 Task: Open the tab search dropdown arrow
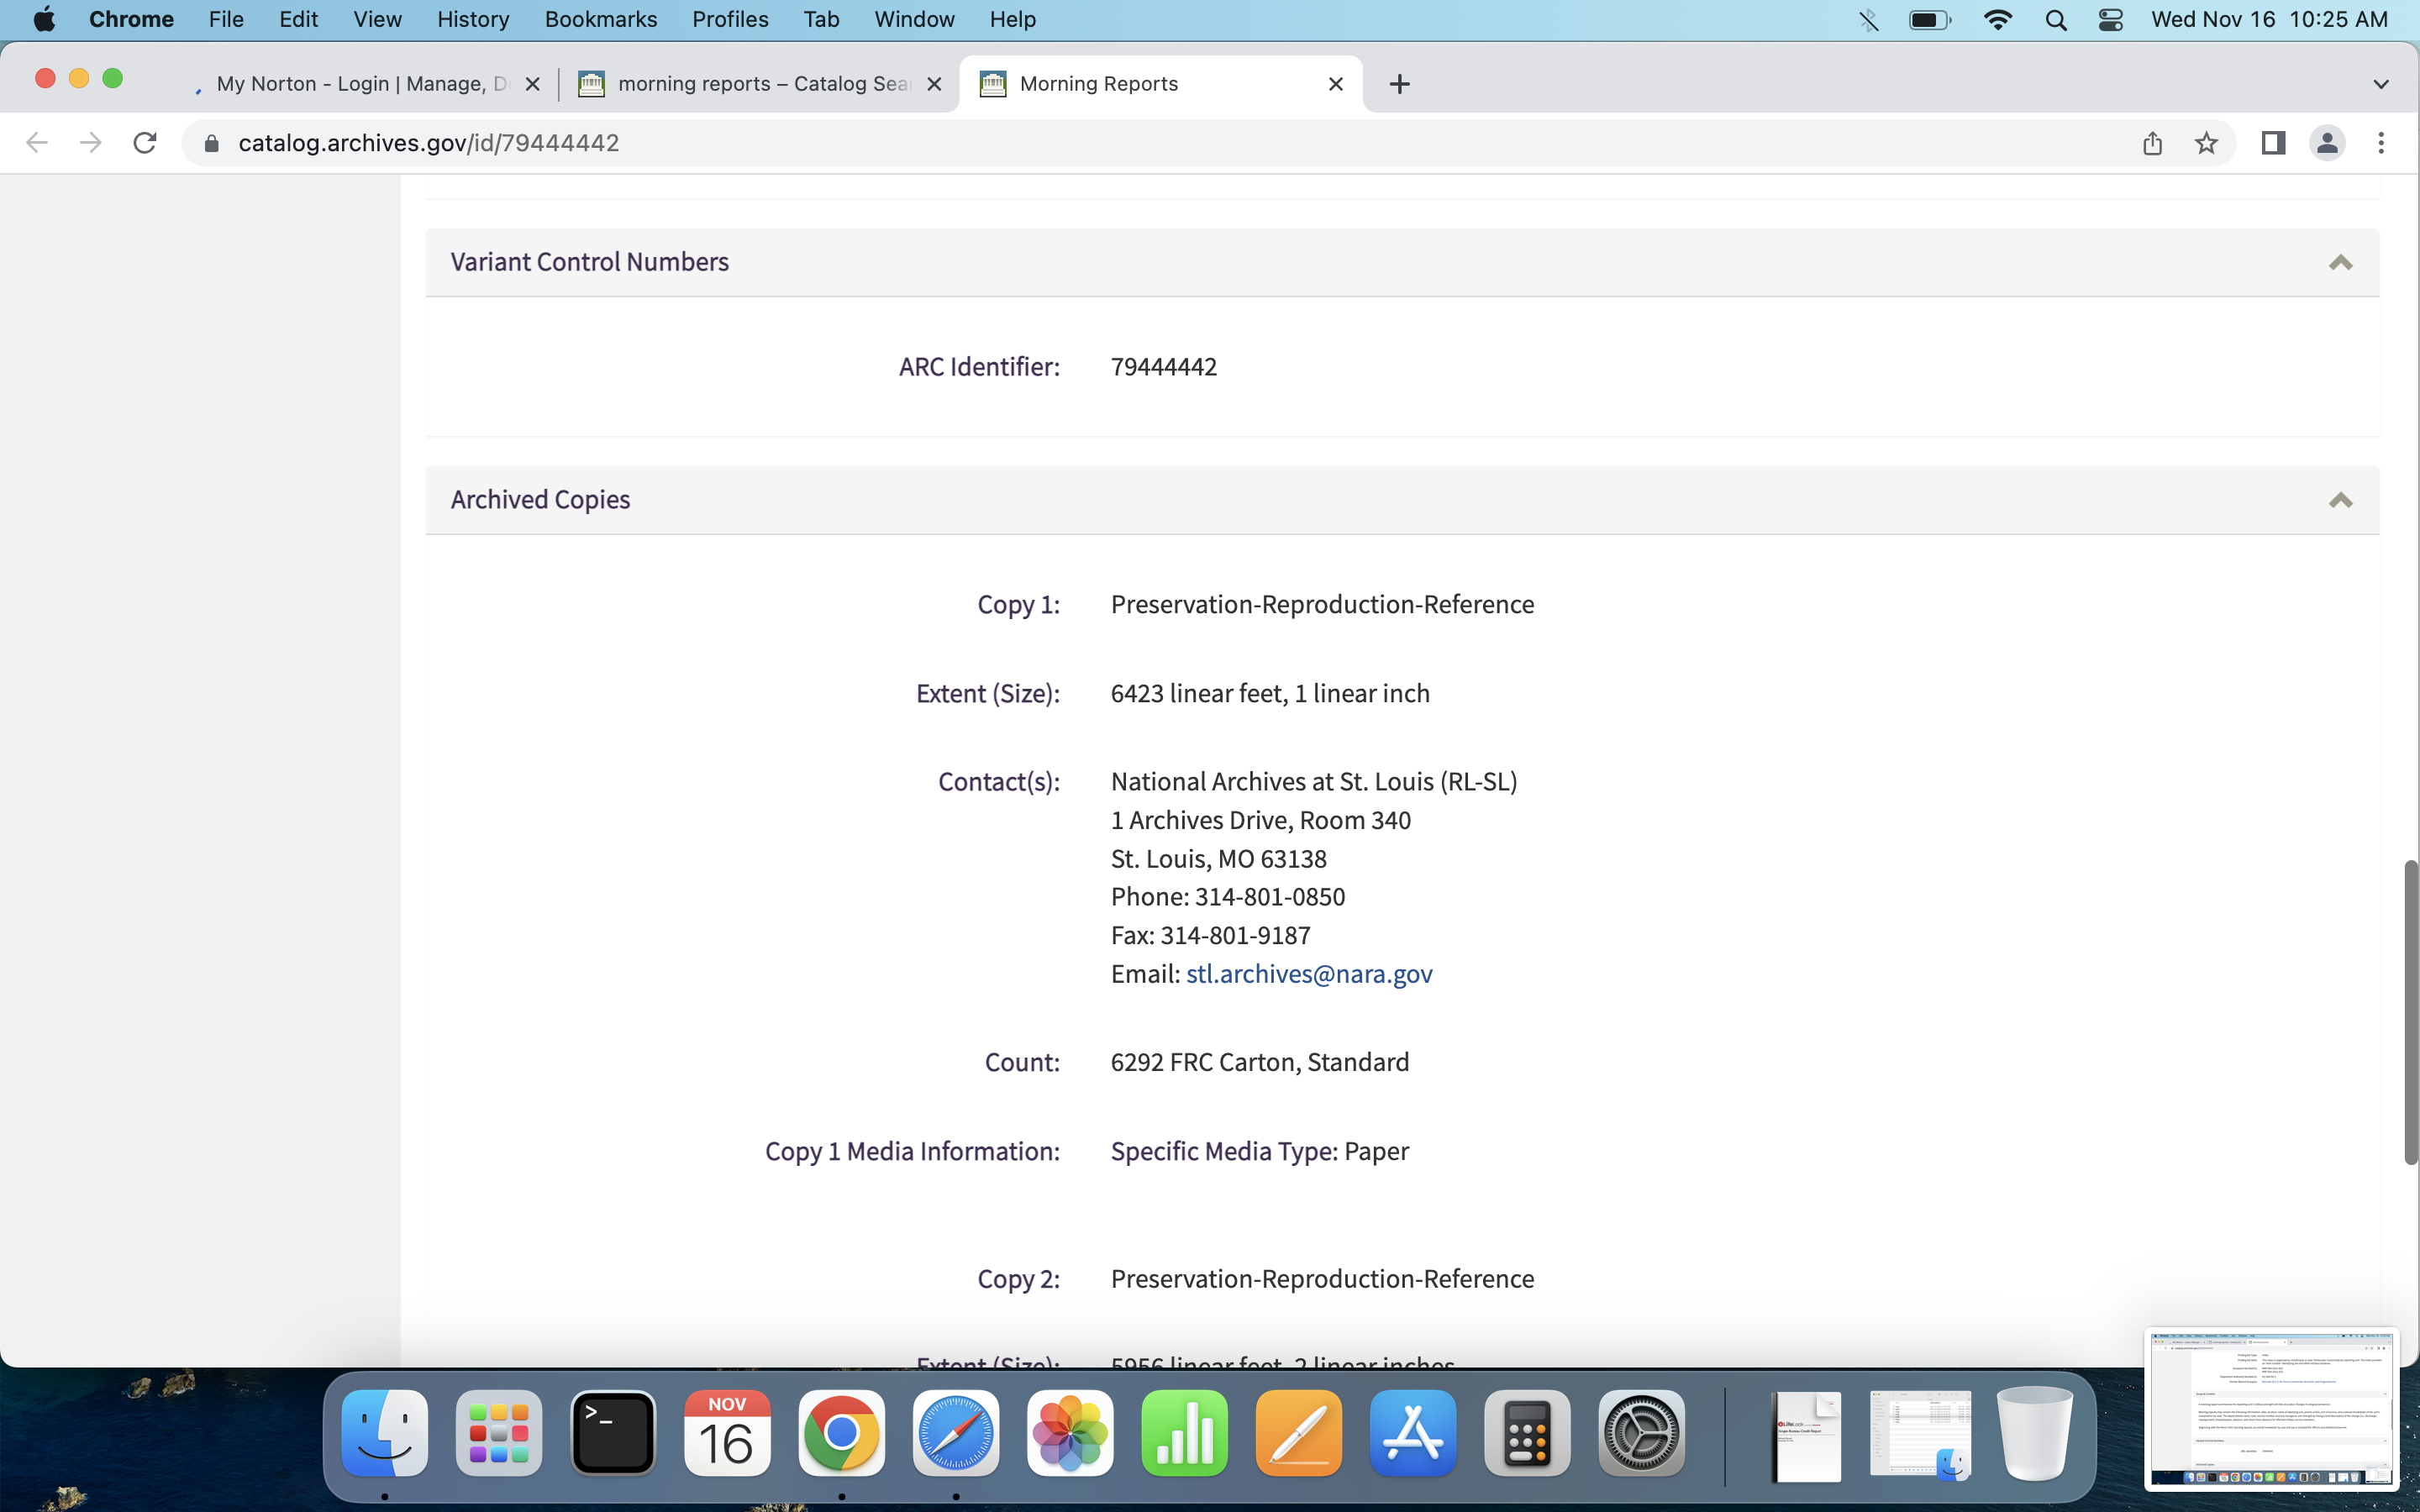pos(2380,84)
